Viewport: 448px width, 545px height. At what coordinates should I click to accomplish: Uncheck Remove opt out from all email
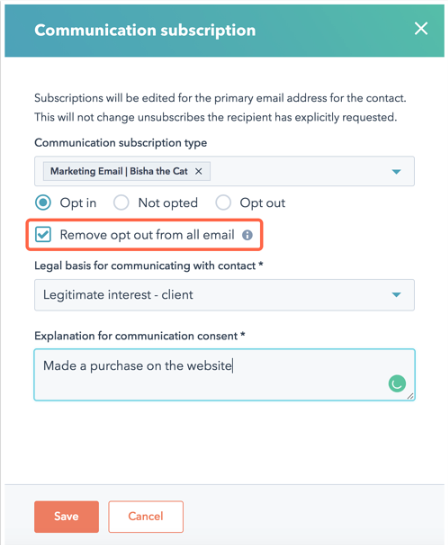[x=43, y=235]
